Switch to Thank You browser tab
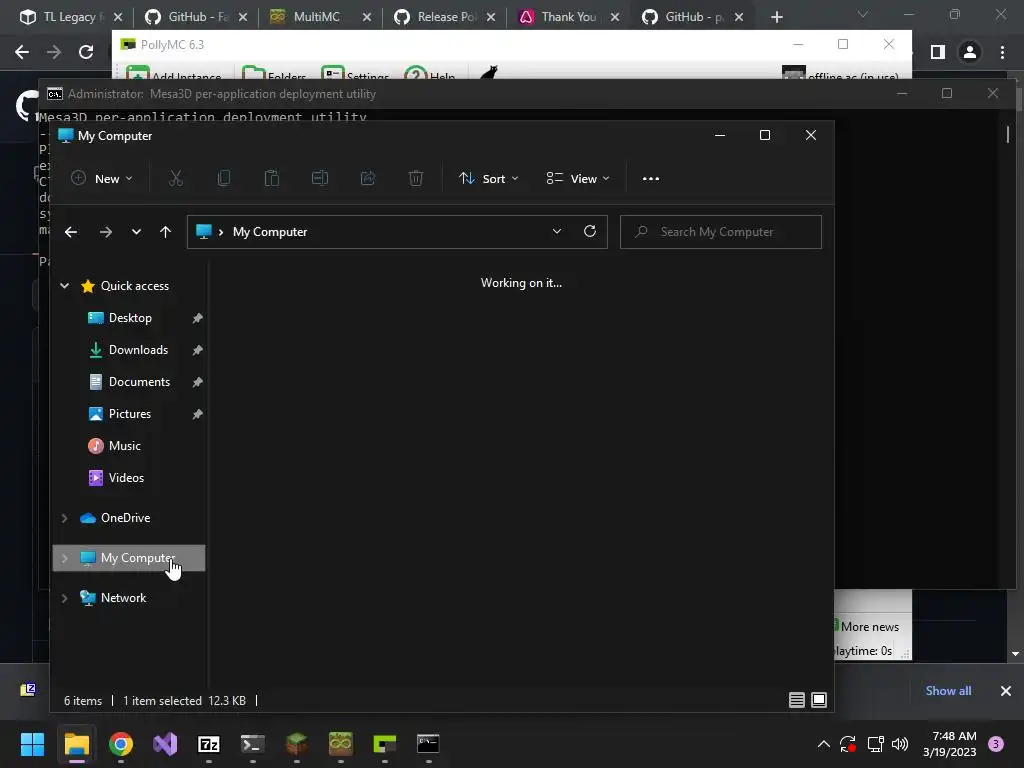This screenshot has width=1024, height=768. [569, 17]
